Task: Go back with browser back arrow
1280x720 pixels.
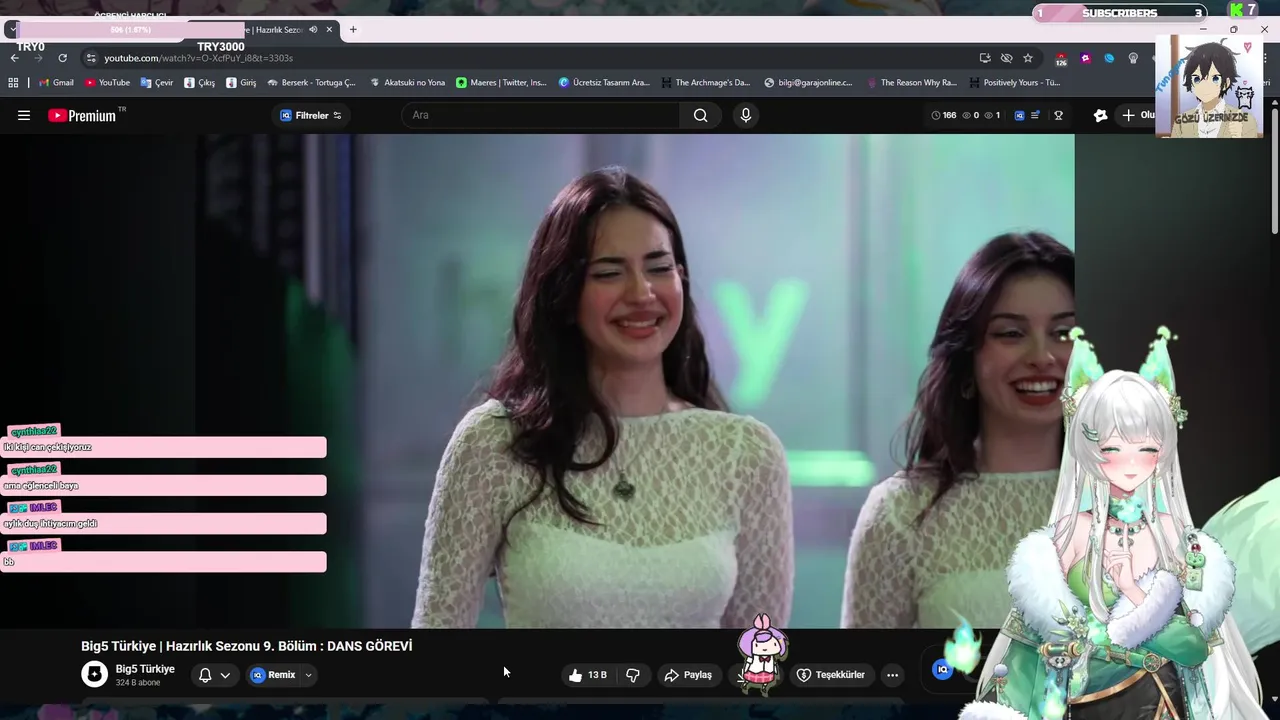Action: (x=14, y=58)
